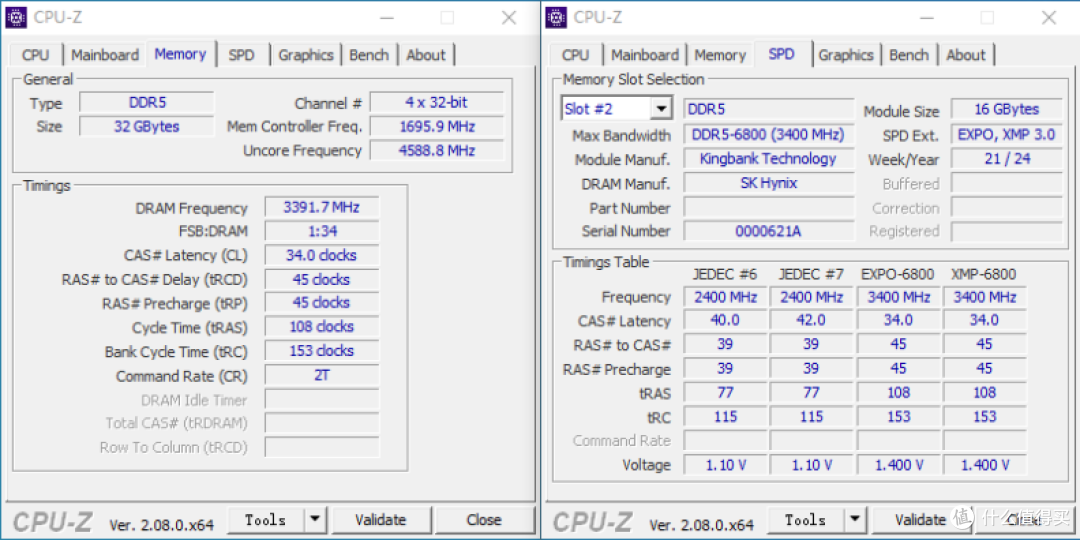
Task: Click the 1:34 FSB:DRAM value
Action: 322,231
